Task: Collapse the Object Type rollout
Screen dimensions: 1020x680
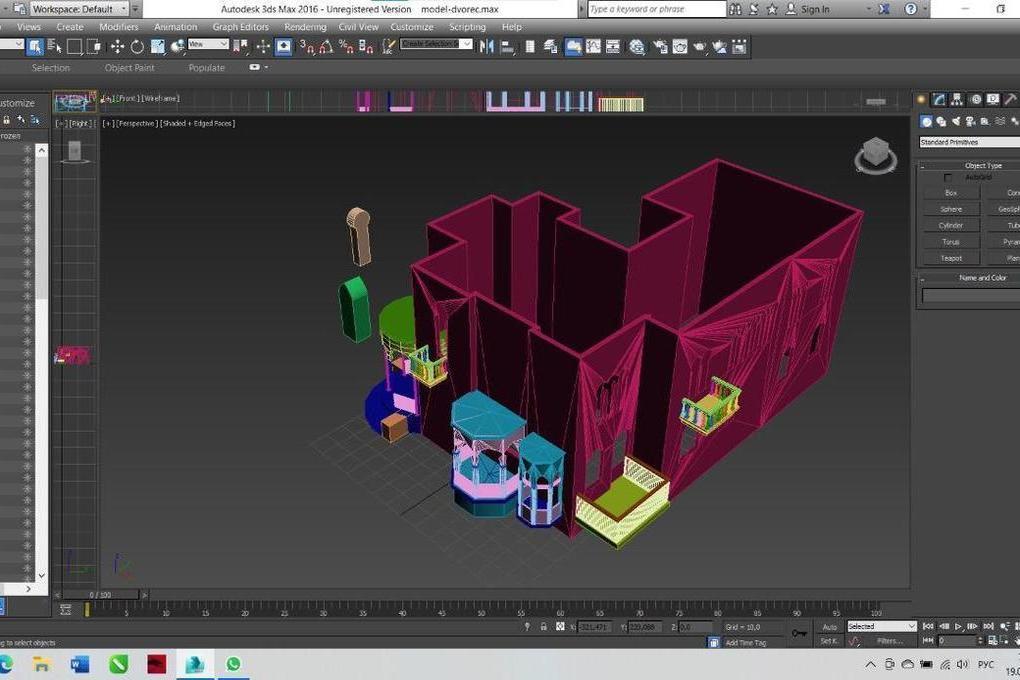Action: [x=981, y=165]
